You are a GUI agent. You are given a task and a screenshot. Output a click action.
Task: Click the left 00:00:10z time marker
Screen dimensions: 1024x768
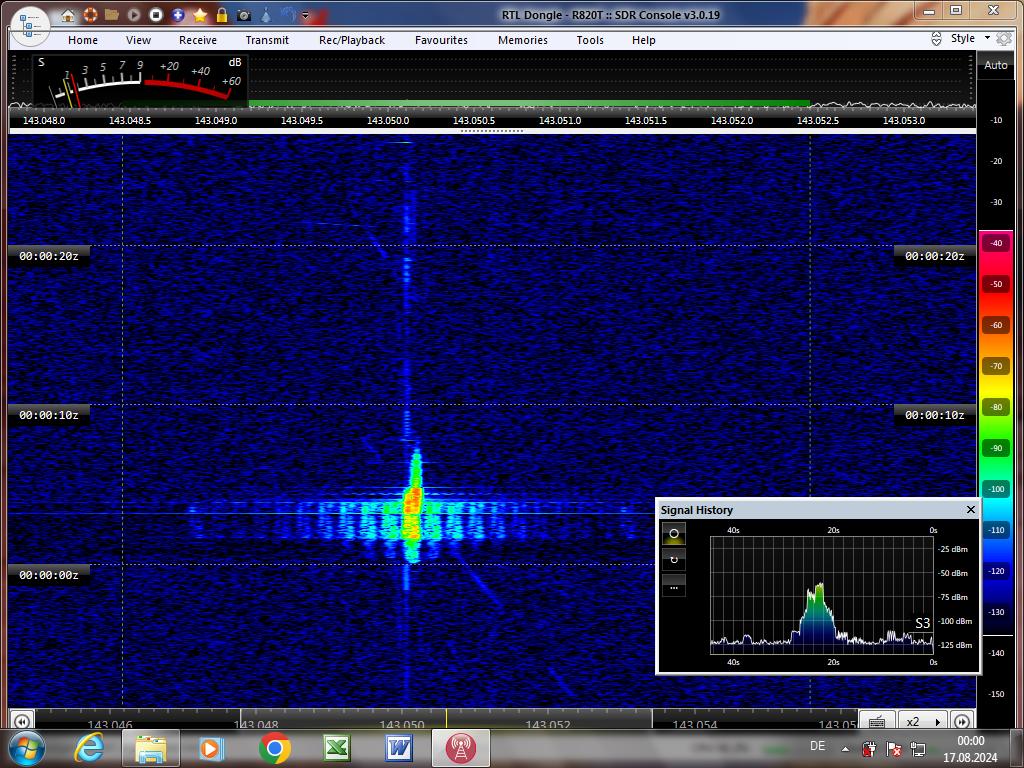tap(49, 415)
